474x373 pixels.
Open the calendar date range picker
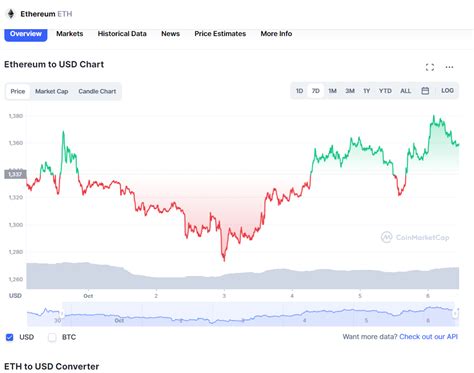[425, 91]
